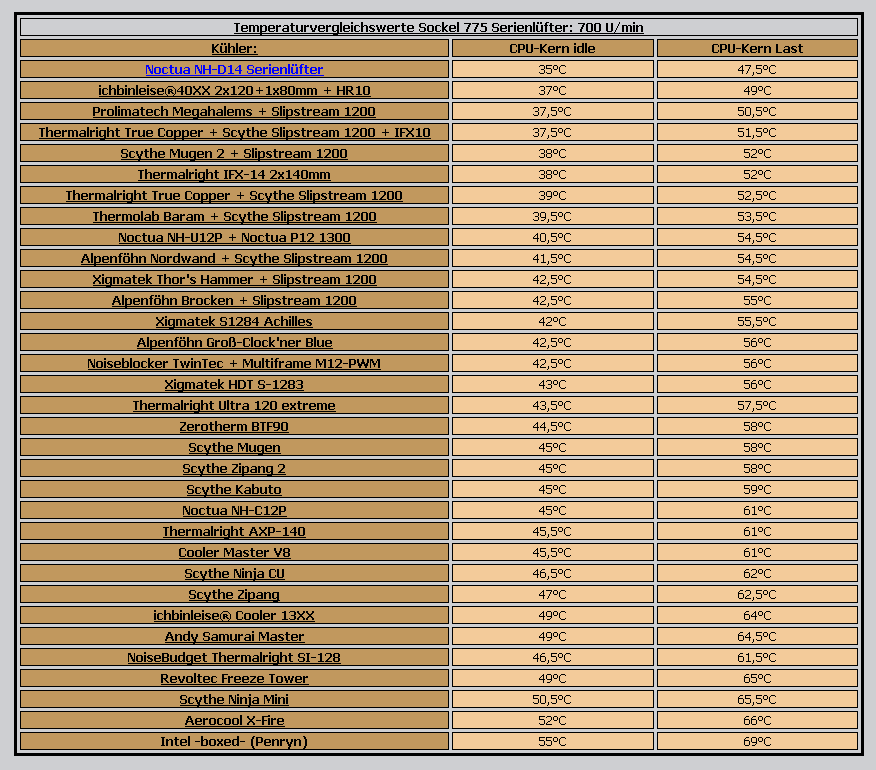Select 49°C load value for ichbinleise 40XX

click(757, 91)
